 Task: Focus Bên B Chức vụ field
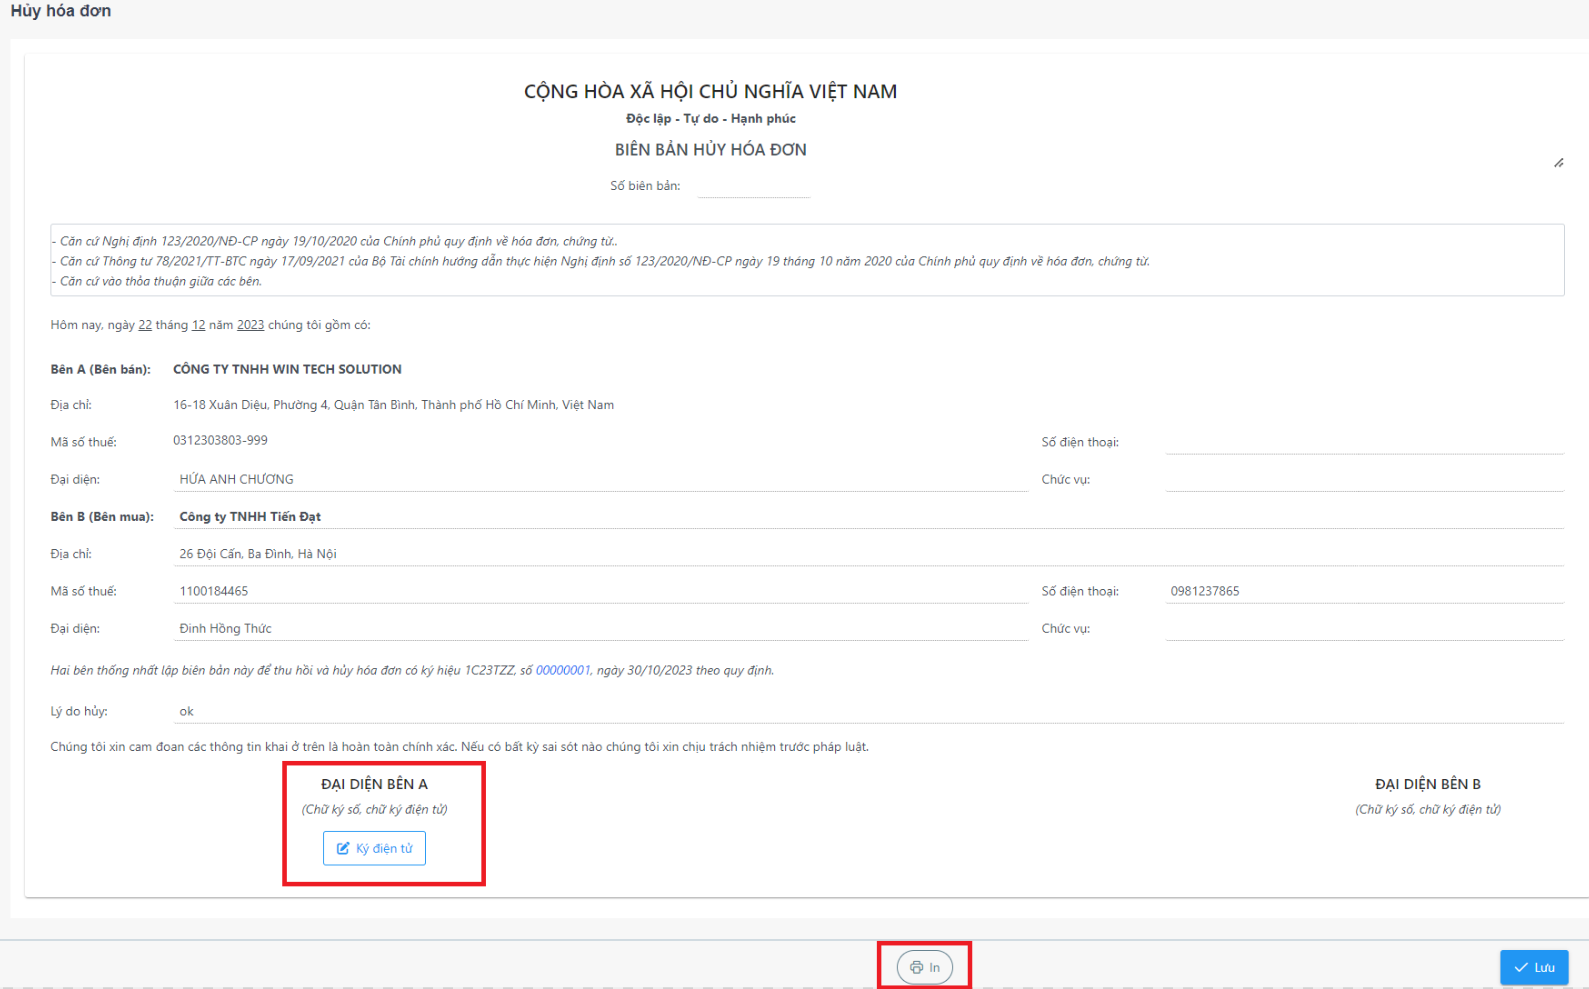(1364, 628)
